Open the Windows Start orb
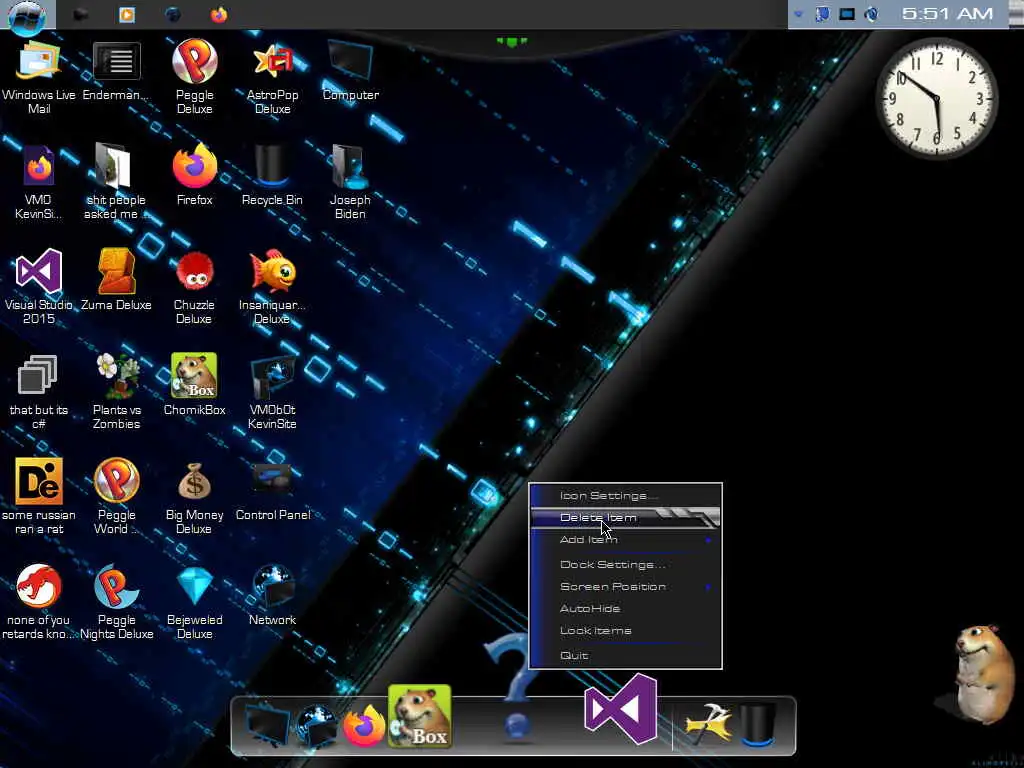Screen dimensions: 1024x768 coord(27,16)
